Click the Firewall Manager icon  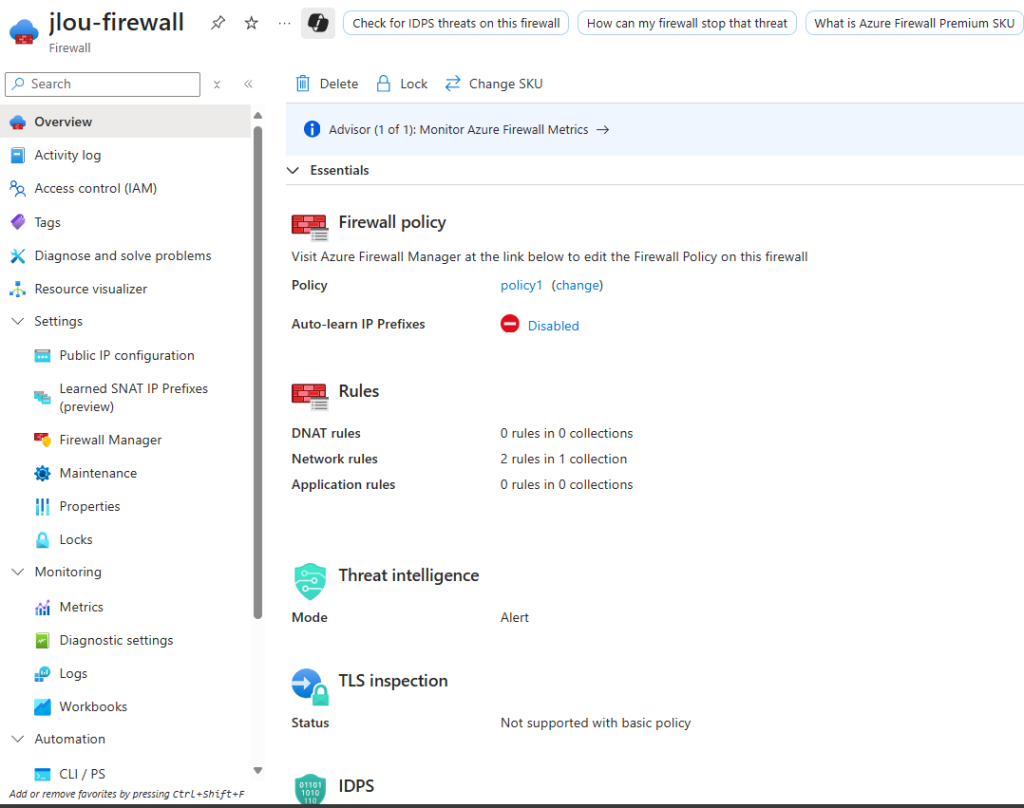(42, 440)
